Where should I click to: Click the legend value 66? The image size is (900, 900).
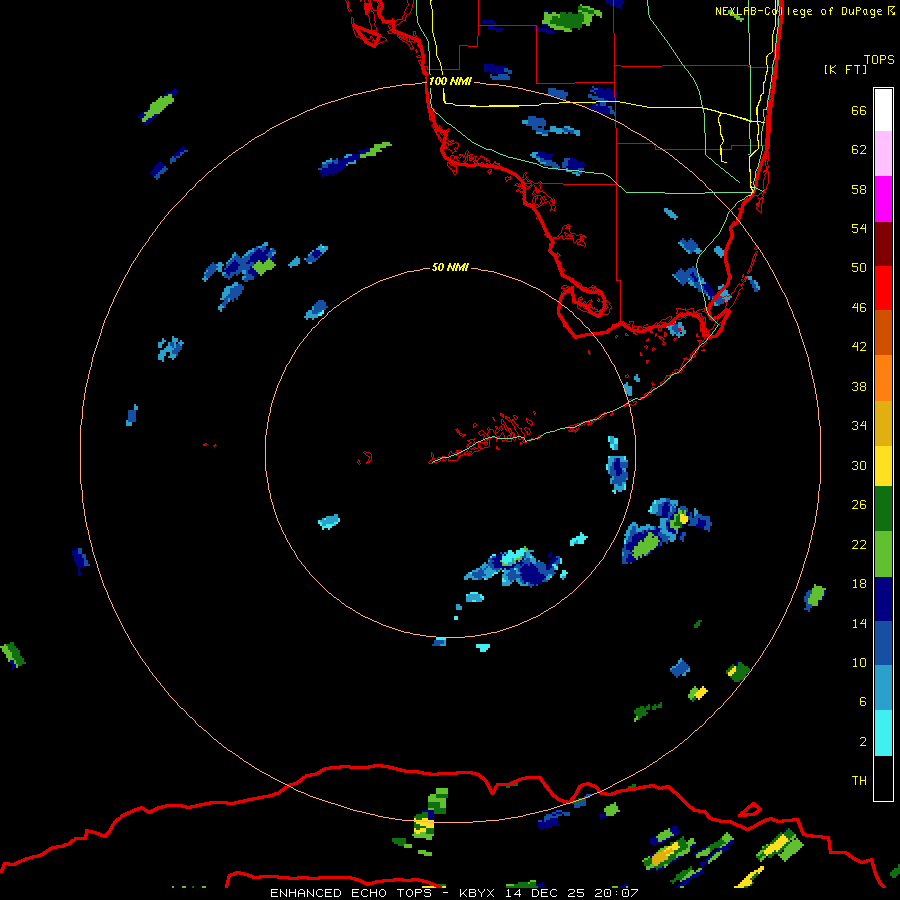(859, 110)
